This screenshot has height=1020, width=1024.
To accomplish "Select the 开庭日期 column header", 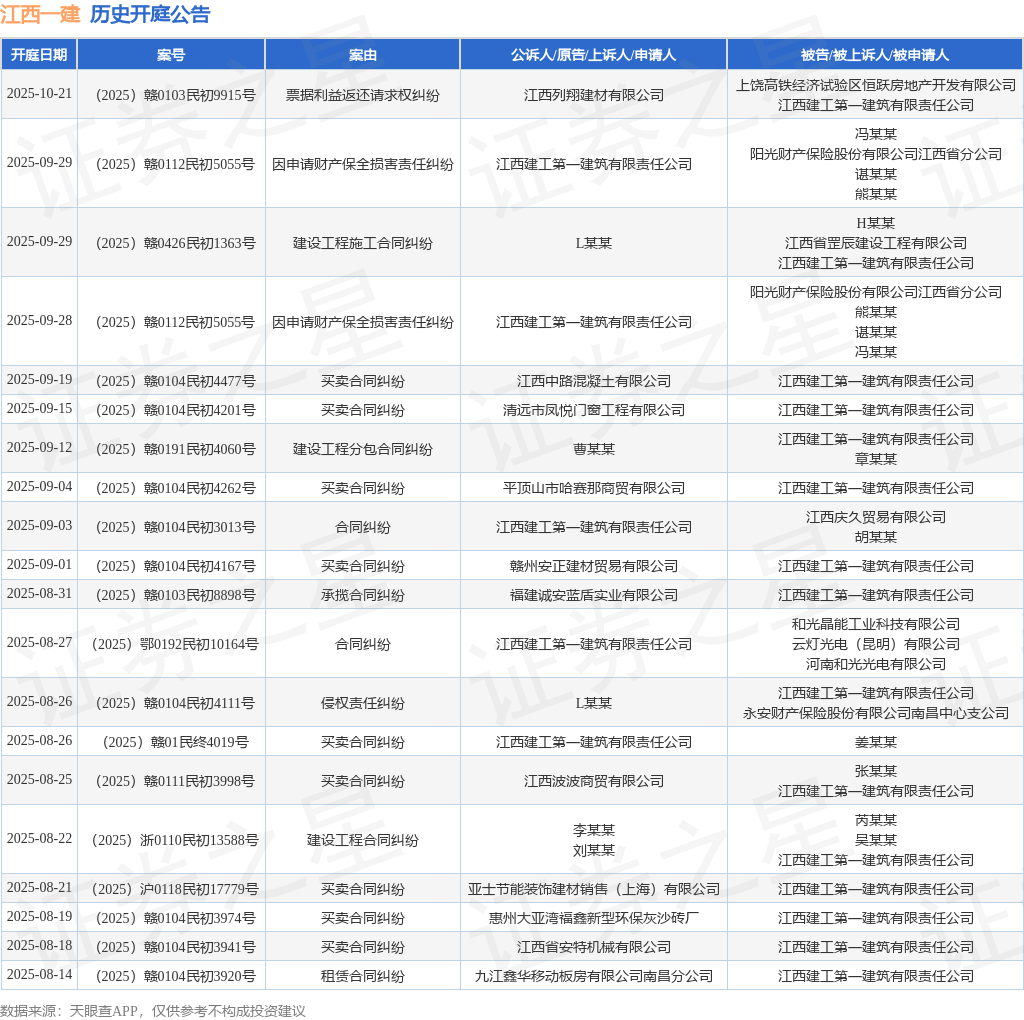I will tap(39, 55).
